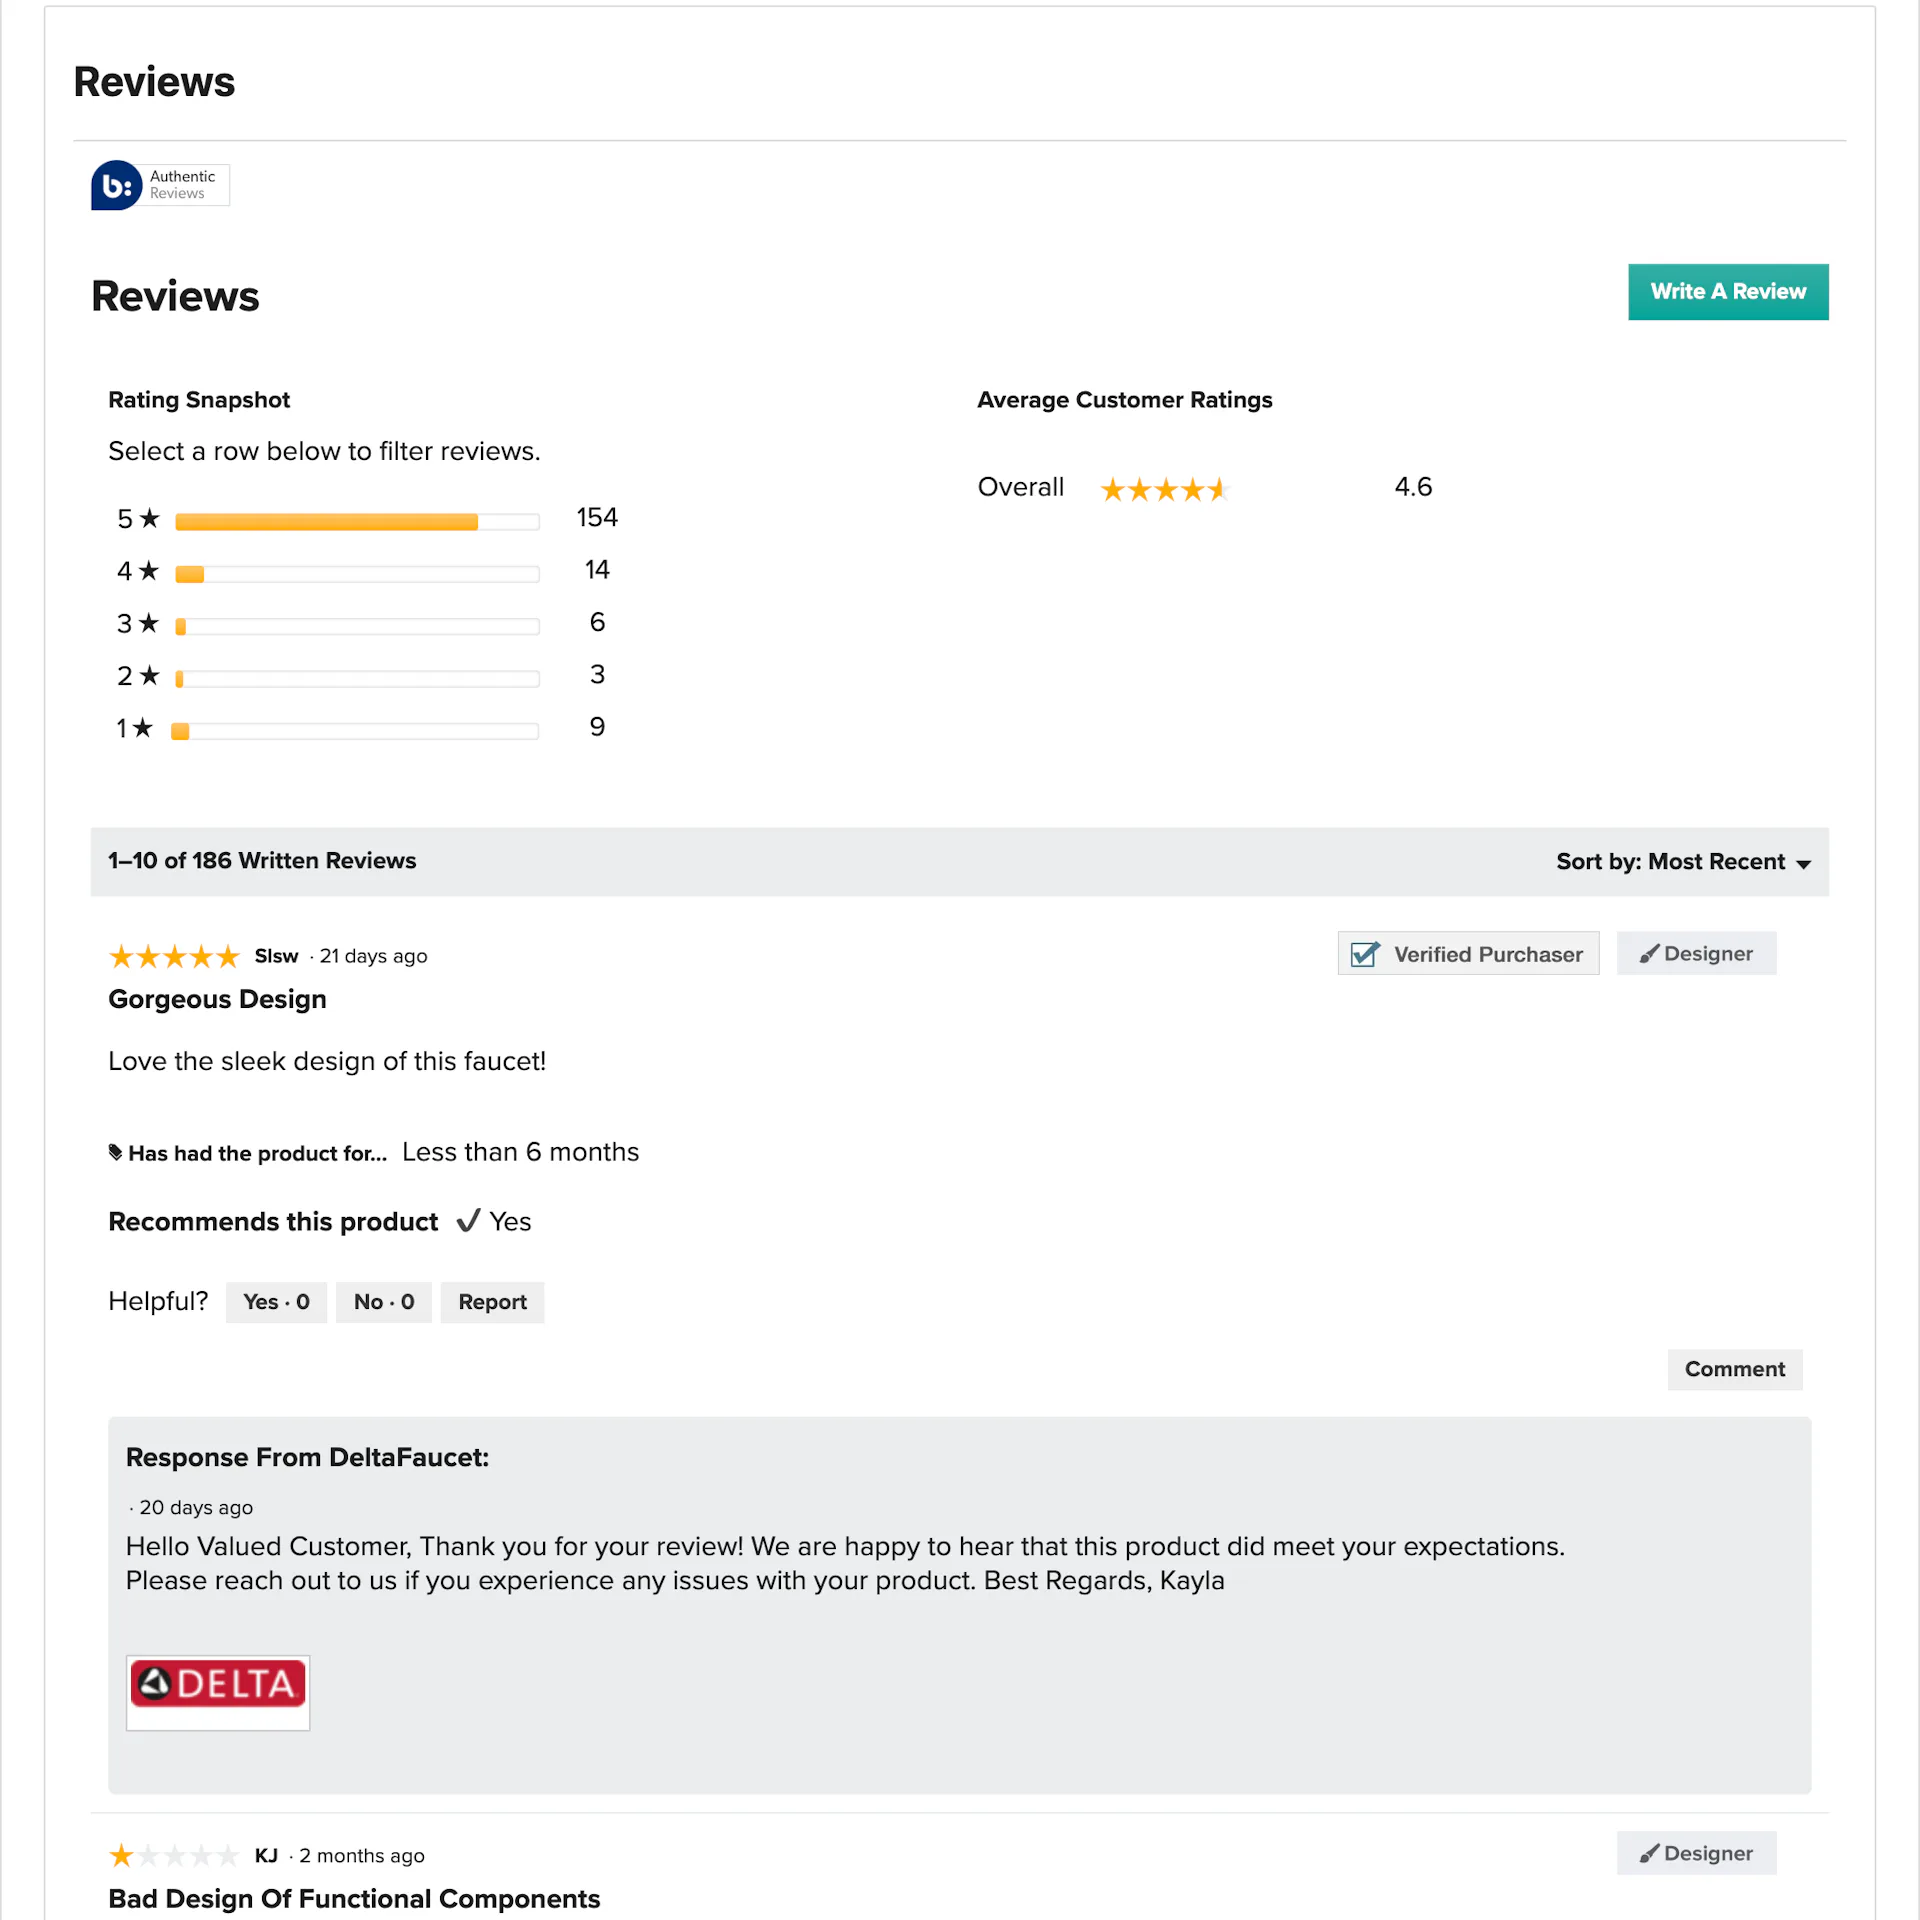Click the Delta brand logo in the response
Image resolution: width=1920 pixels, height=1920 pixels.
(x=217, y=1691)
